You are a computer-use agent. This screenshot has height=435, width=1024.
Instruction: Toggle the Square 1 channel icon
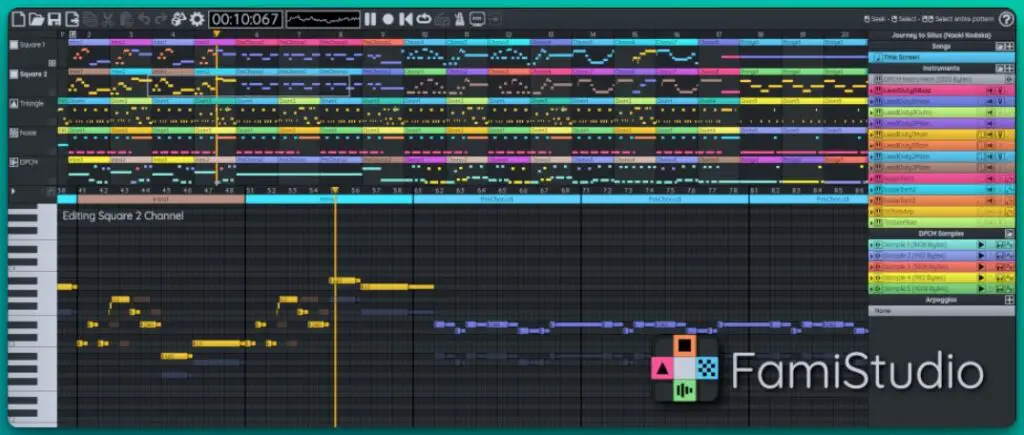click(13, 45)
